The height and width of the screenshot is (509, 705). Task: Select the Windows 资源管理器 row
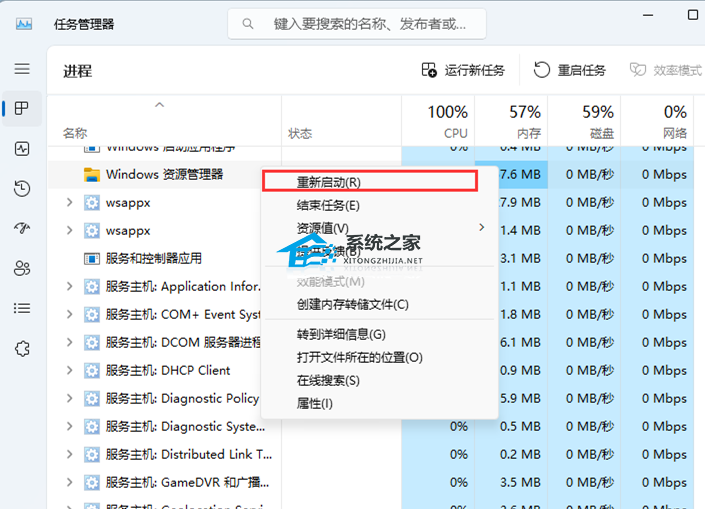[155, 174]
